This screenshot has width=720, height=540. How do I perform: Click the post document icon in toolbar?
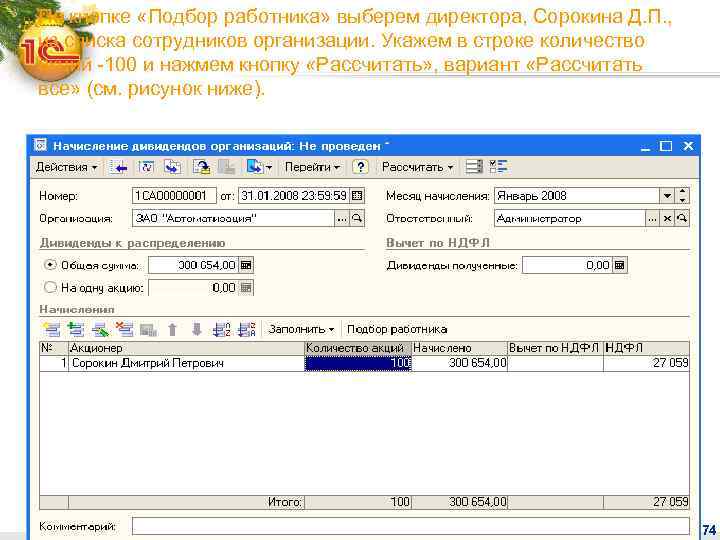[201, 167]
